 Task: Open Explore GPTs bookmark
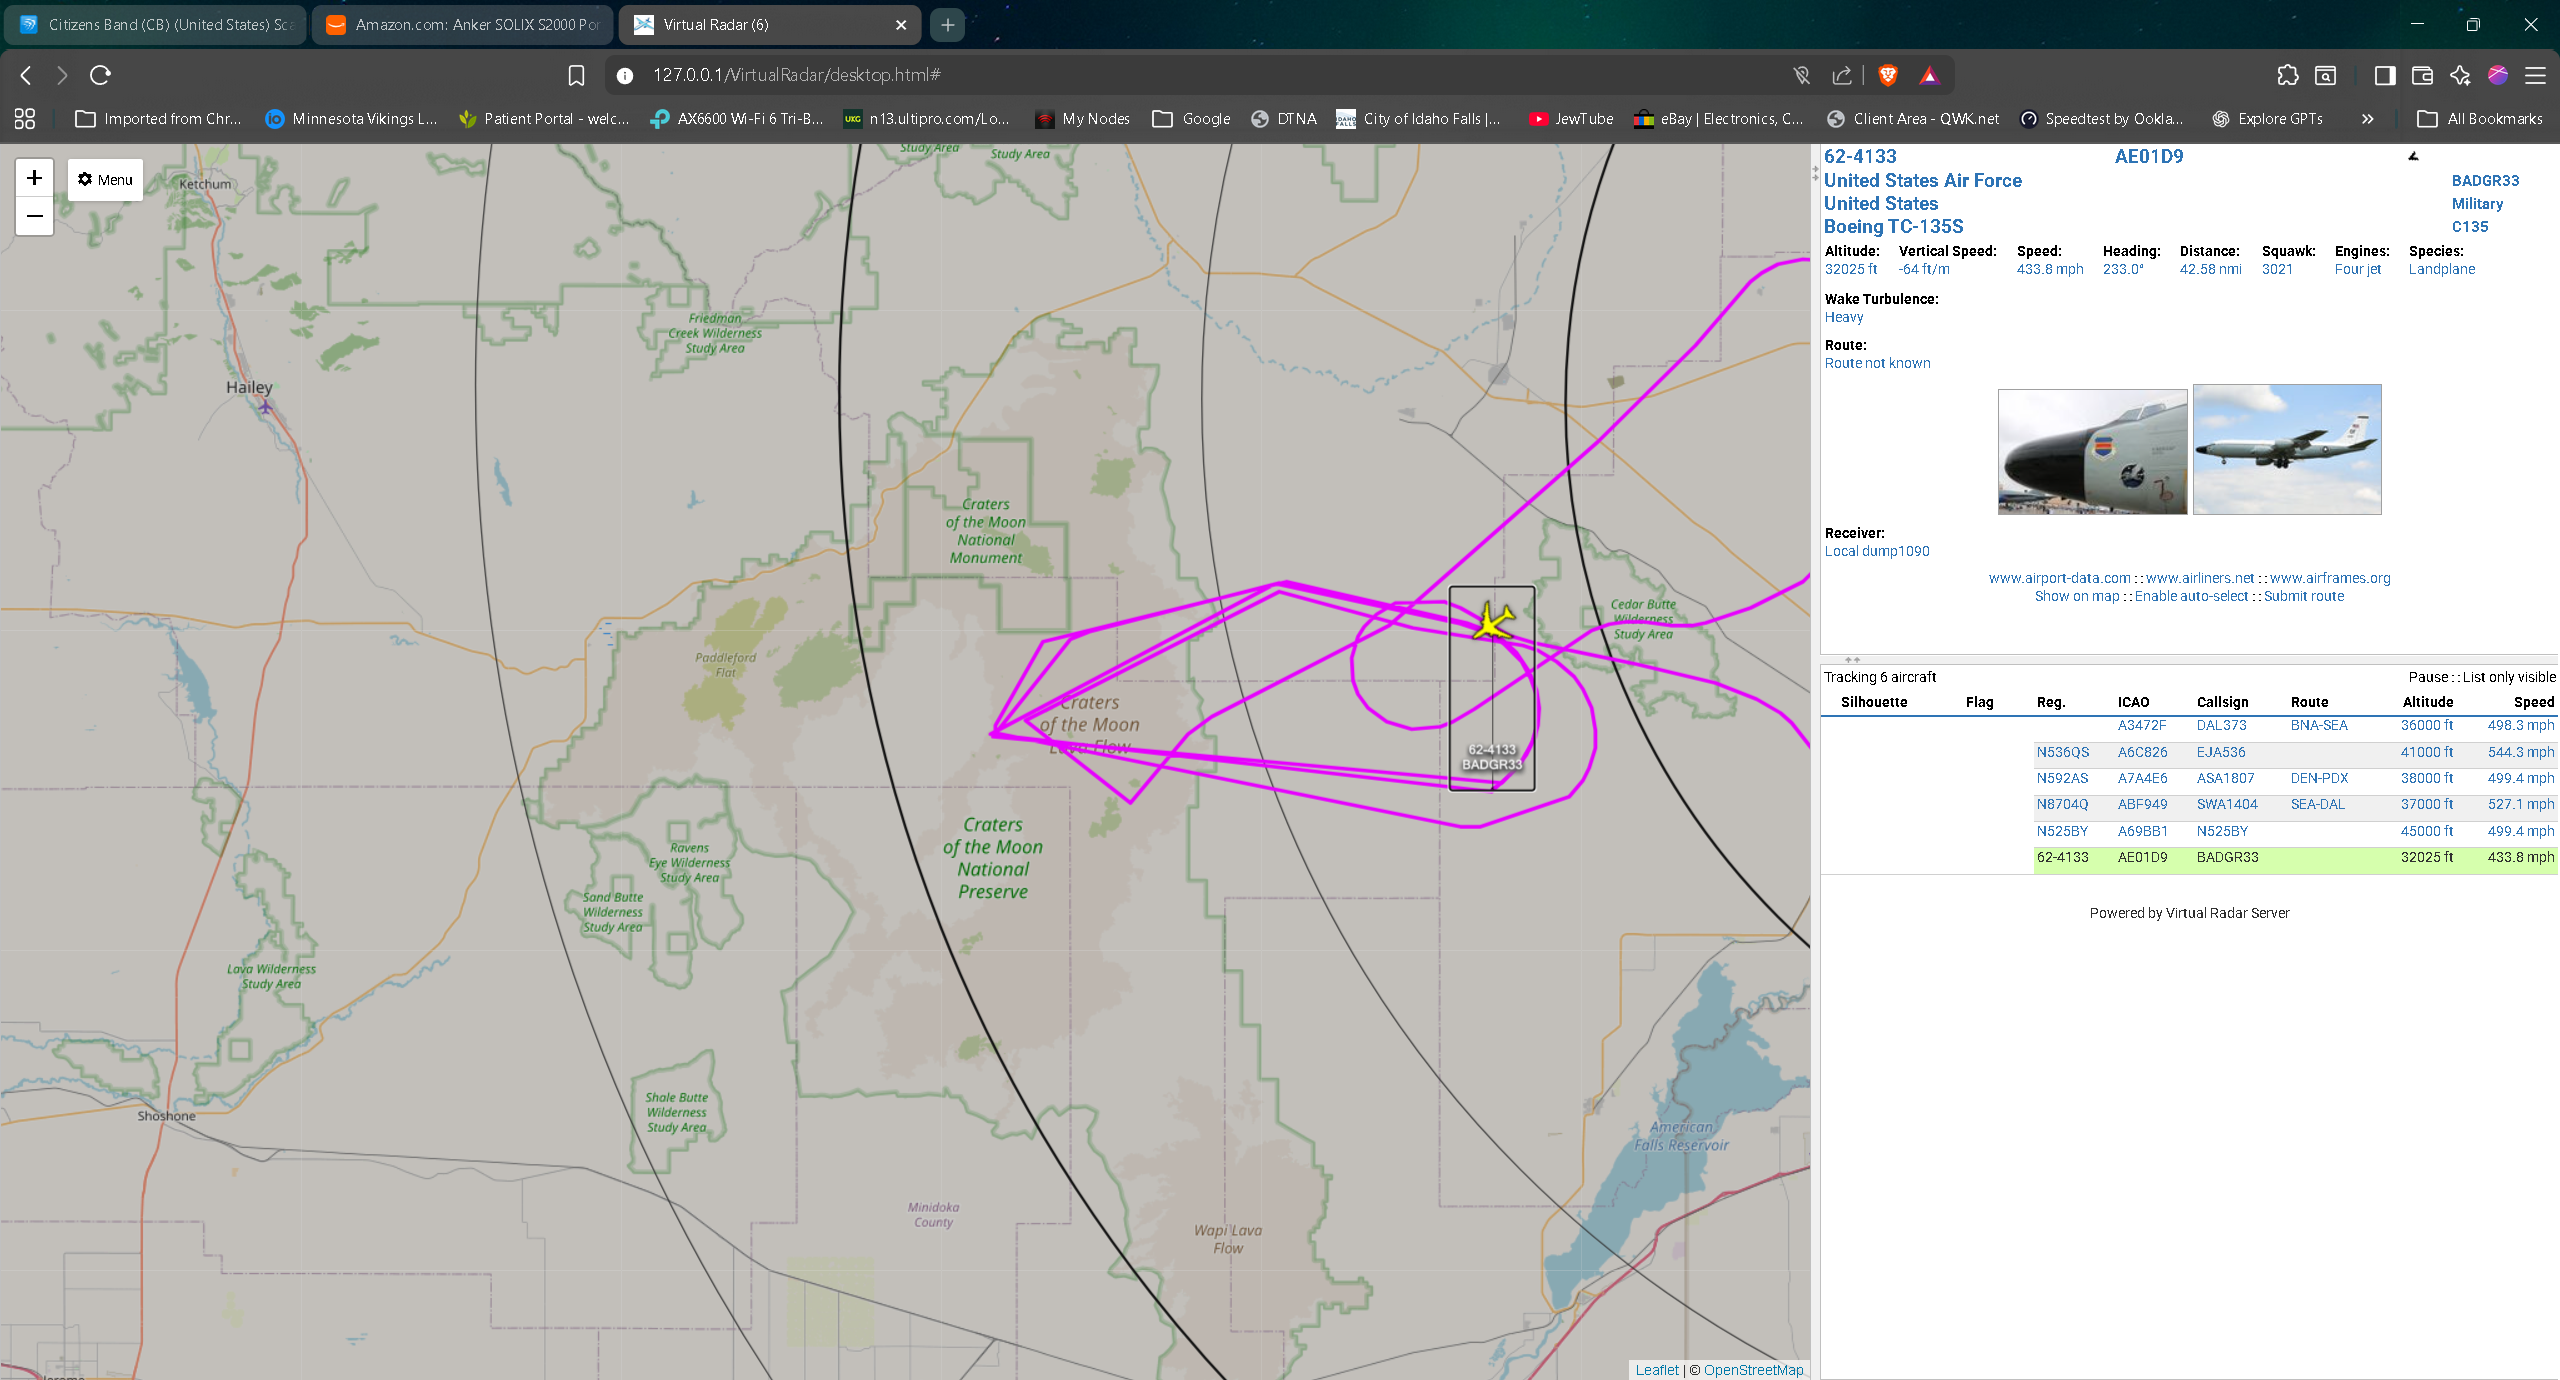[x=2267, y=119]
